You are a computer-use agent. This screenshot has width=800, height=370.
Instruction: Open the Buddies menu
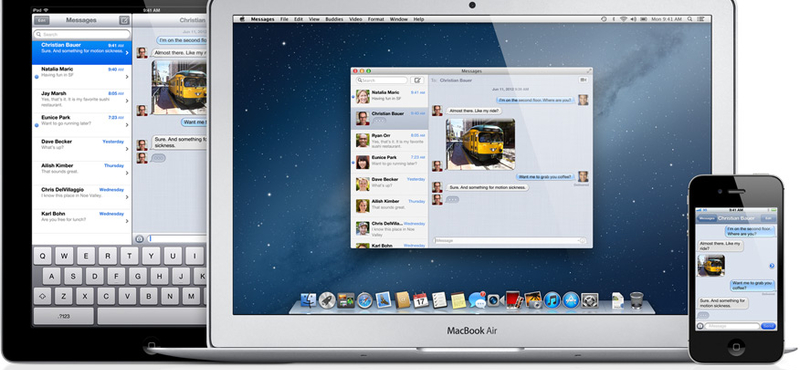(x=334, y=19)
